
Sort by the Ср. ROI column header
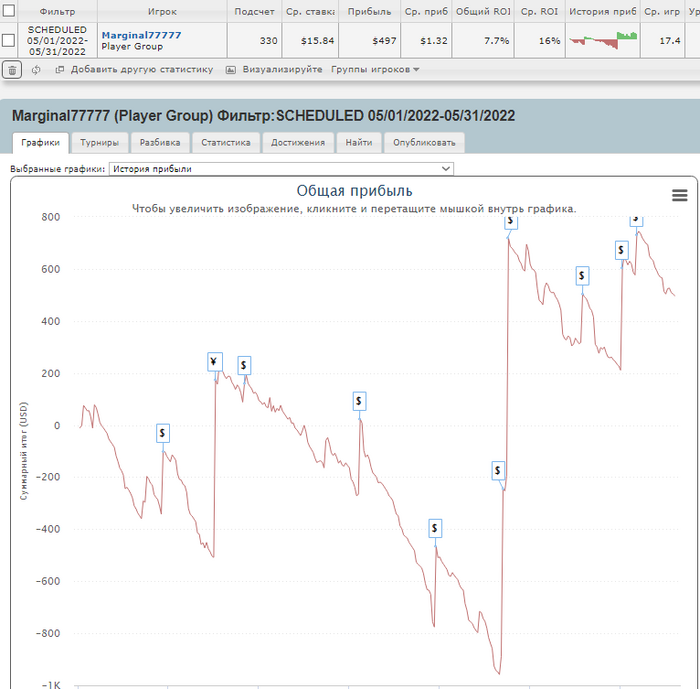tap(539, 12)
